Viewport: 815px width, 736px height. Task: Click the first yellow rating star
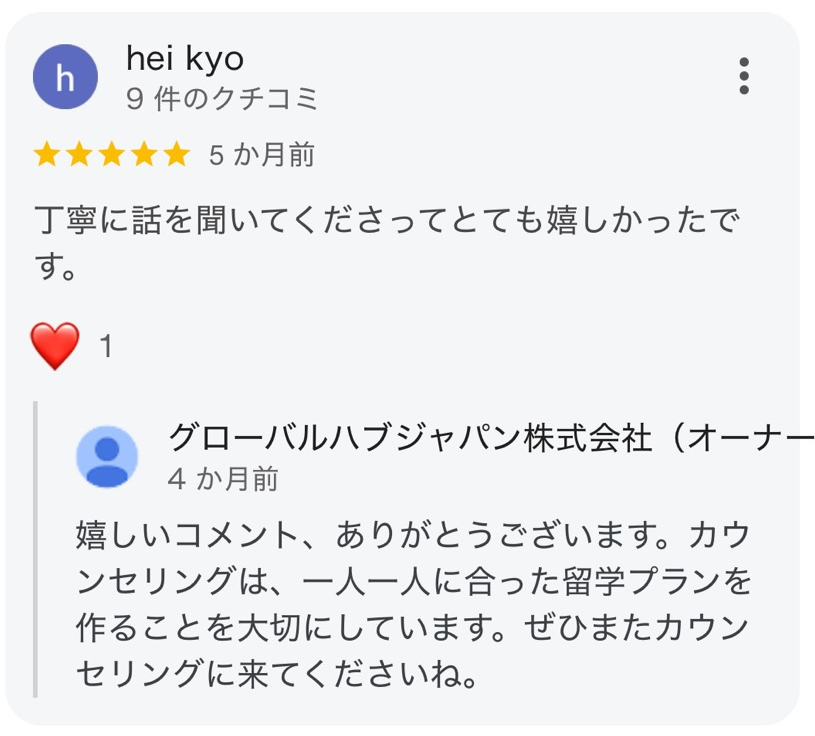(x=46, y=155)
